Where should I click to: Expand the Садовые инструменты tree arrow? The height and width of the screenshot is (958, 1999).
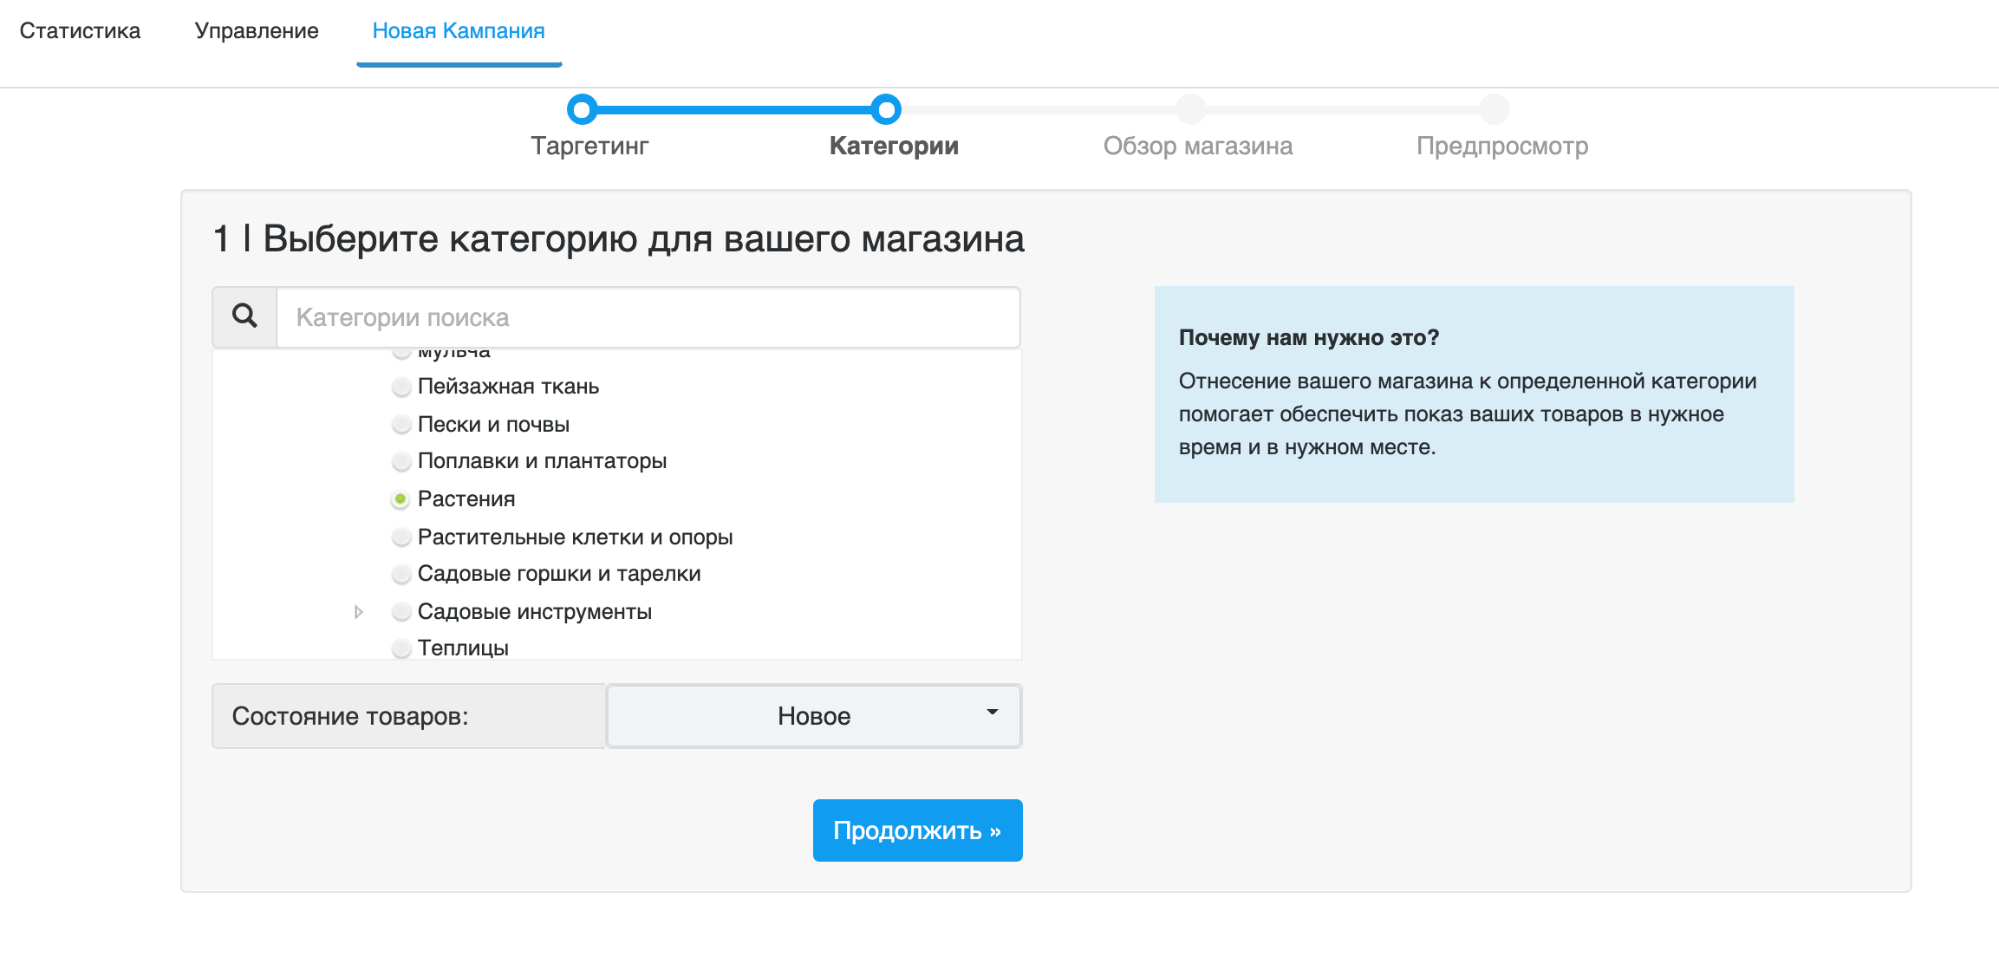[x=358, y=612]
